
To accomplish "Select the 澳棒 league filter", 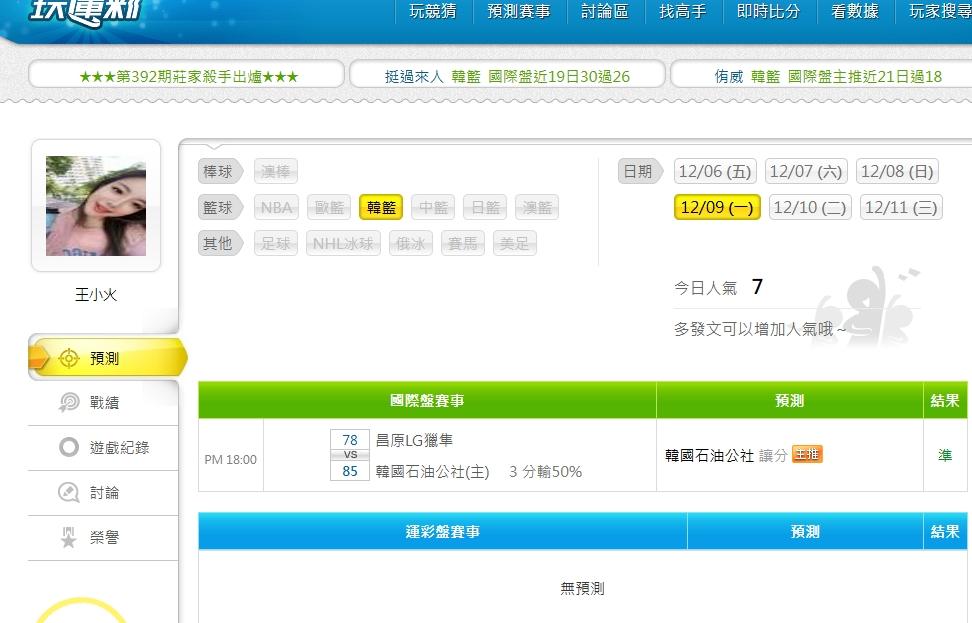I will 276,171.
